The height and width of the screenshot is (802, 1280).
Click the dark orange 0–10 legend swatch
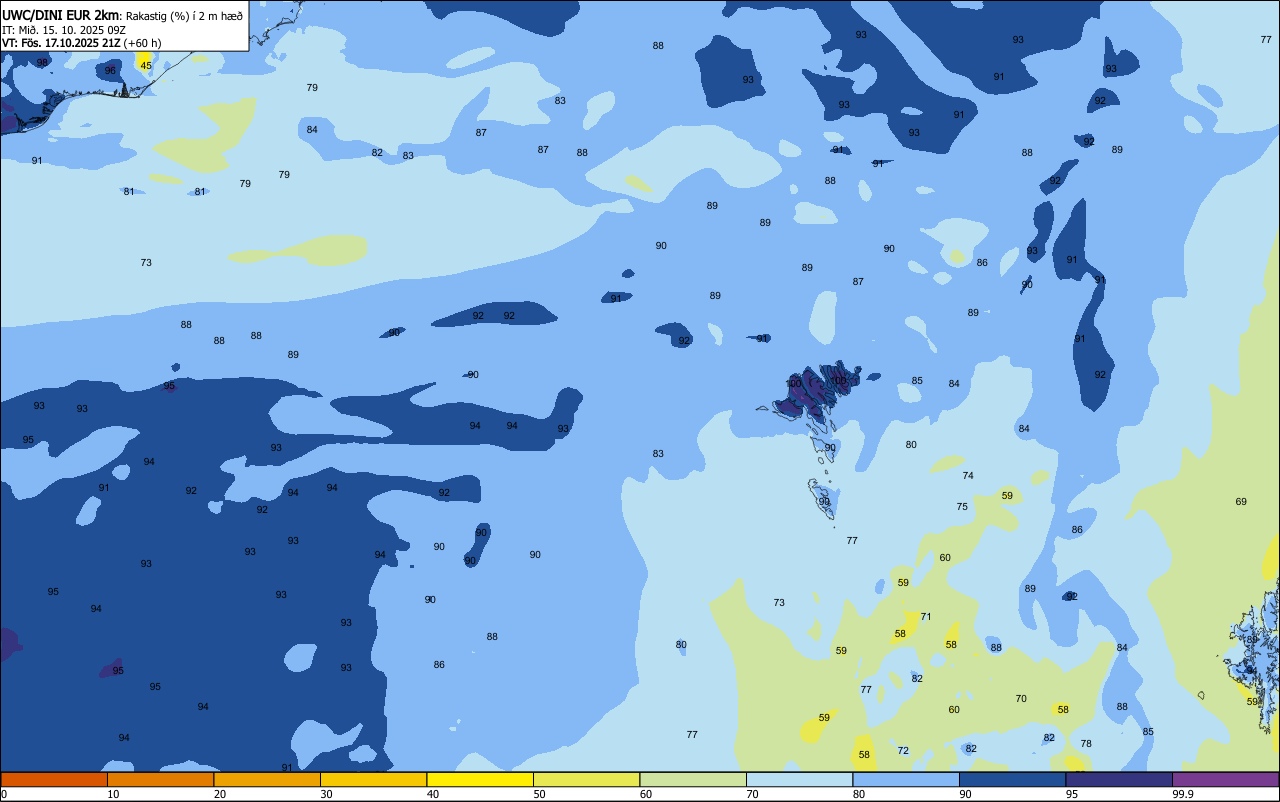[x=54, y=779]
